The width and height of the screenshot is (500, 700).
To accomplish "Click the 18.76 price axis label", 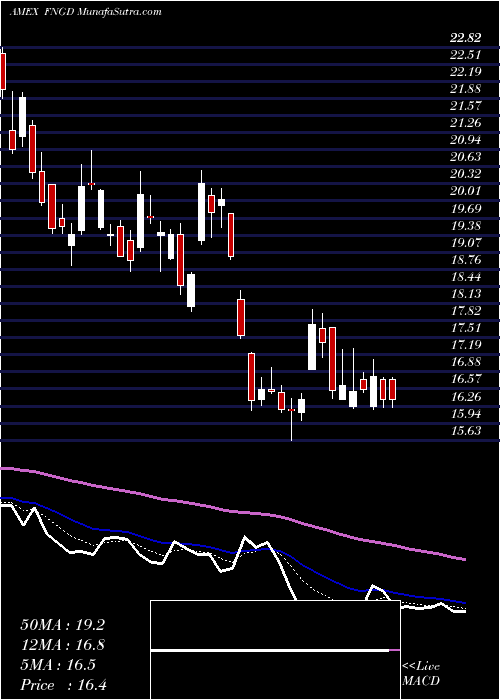I will (x=466, y=259).
